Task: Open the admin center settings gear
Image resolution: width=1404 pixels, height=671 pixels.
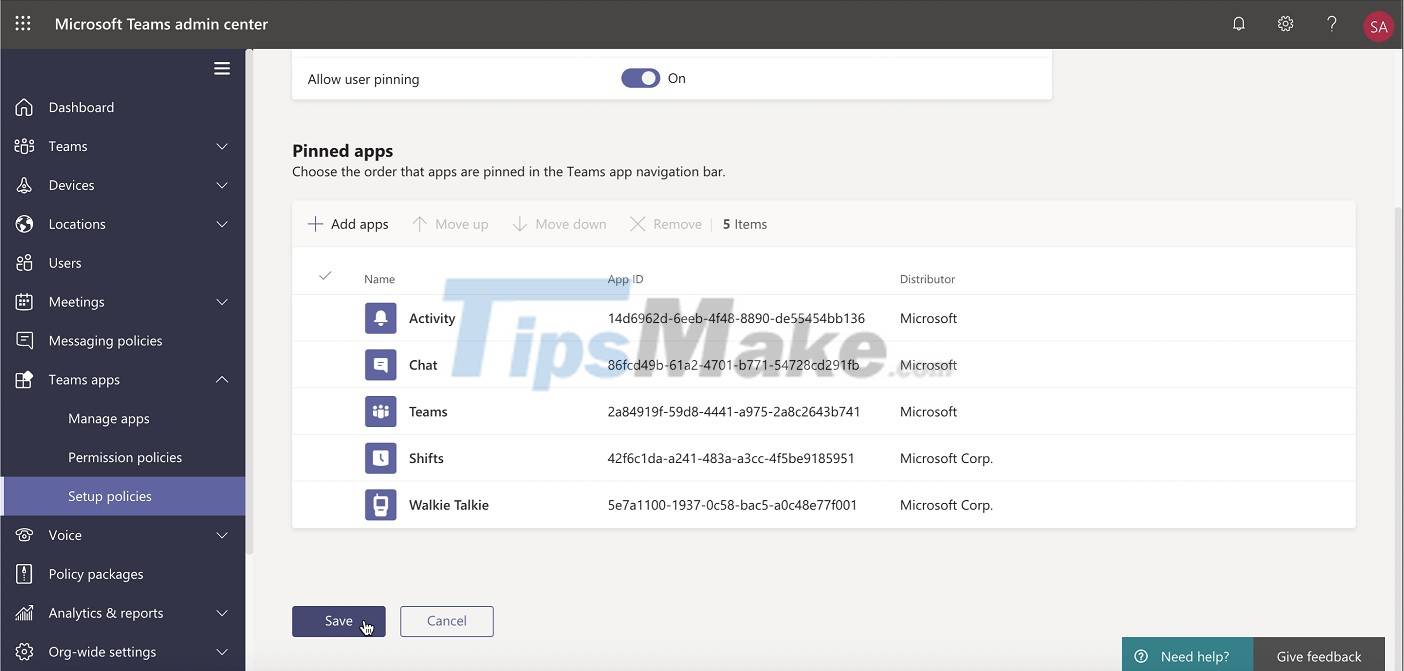Action: [1285, 23]
